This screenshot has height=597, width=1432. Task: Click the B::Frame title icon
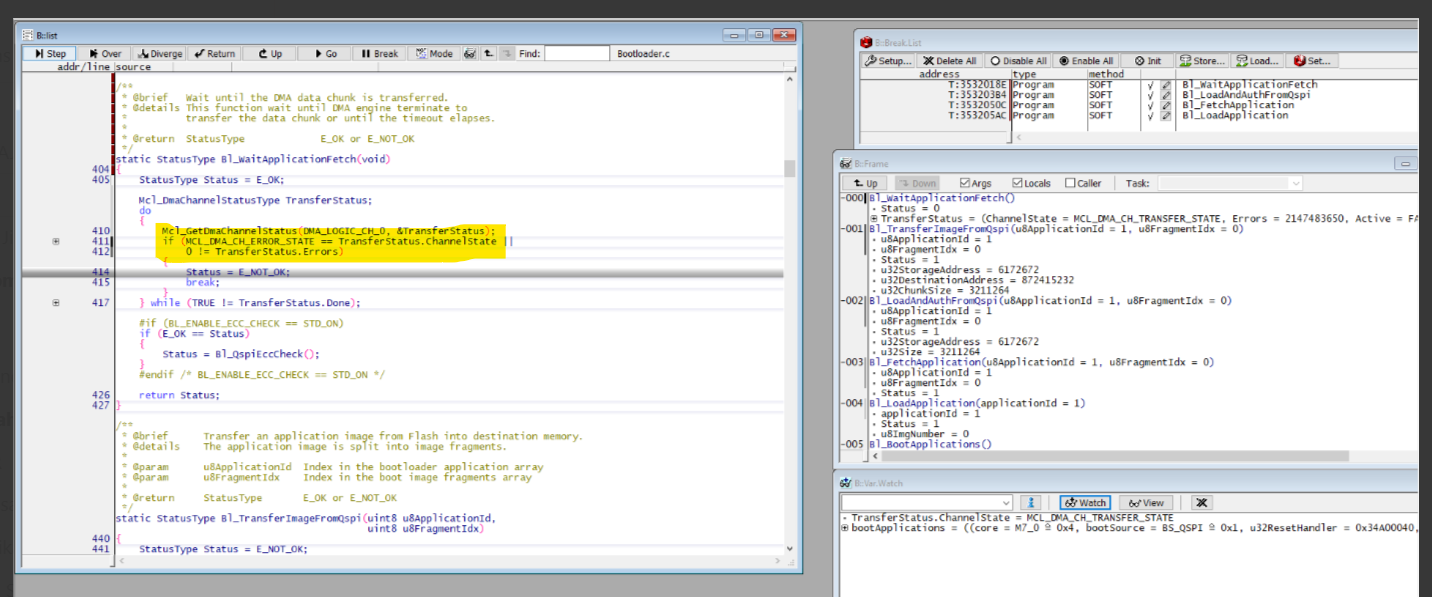pos(845,163)
